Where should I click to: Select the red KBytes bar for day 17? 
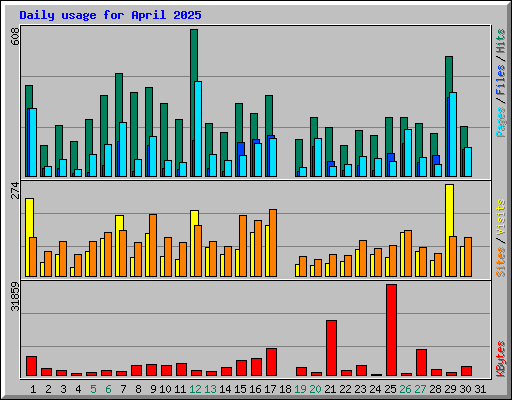click(x=271, y=362)
